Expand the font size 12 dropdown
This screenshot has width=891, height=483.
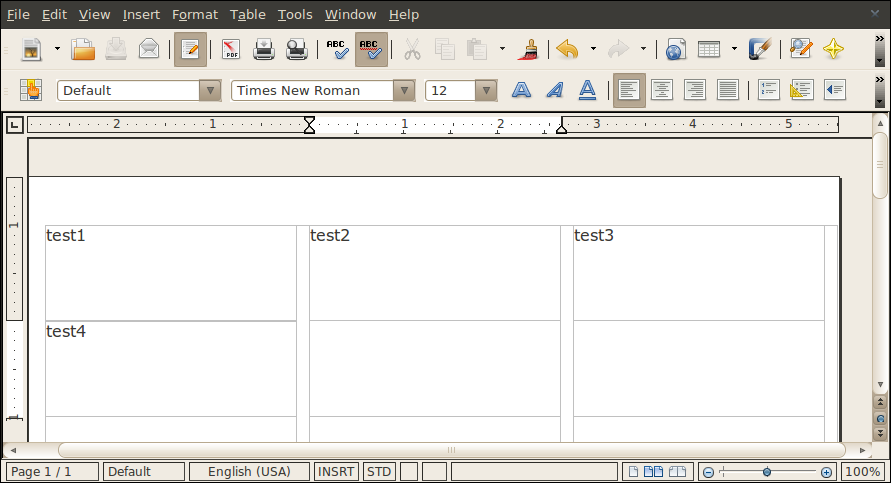pyautogui.click(x=486, y=90)
